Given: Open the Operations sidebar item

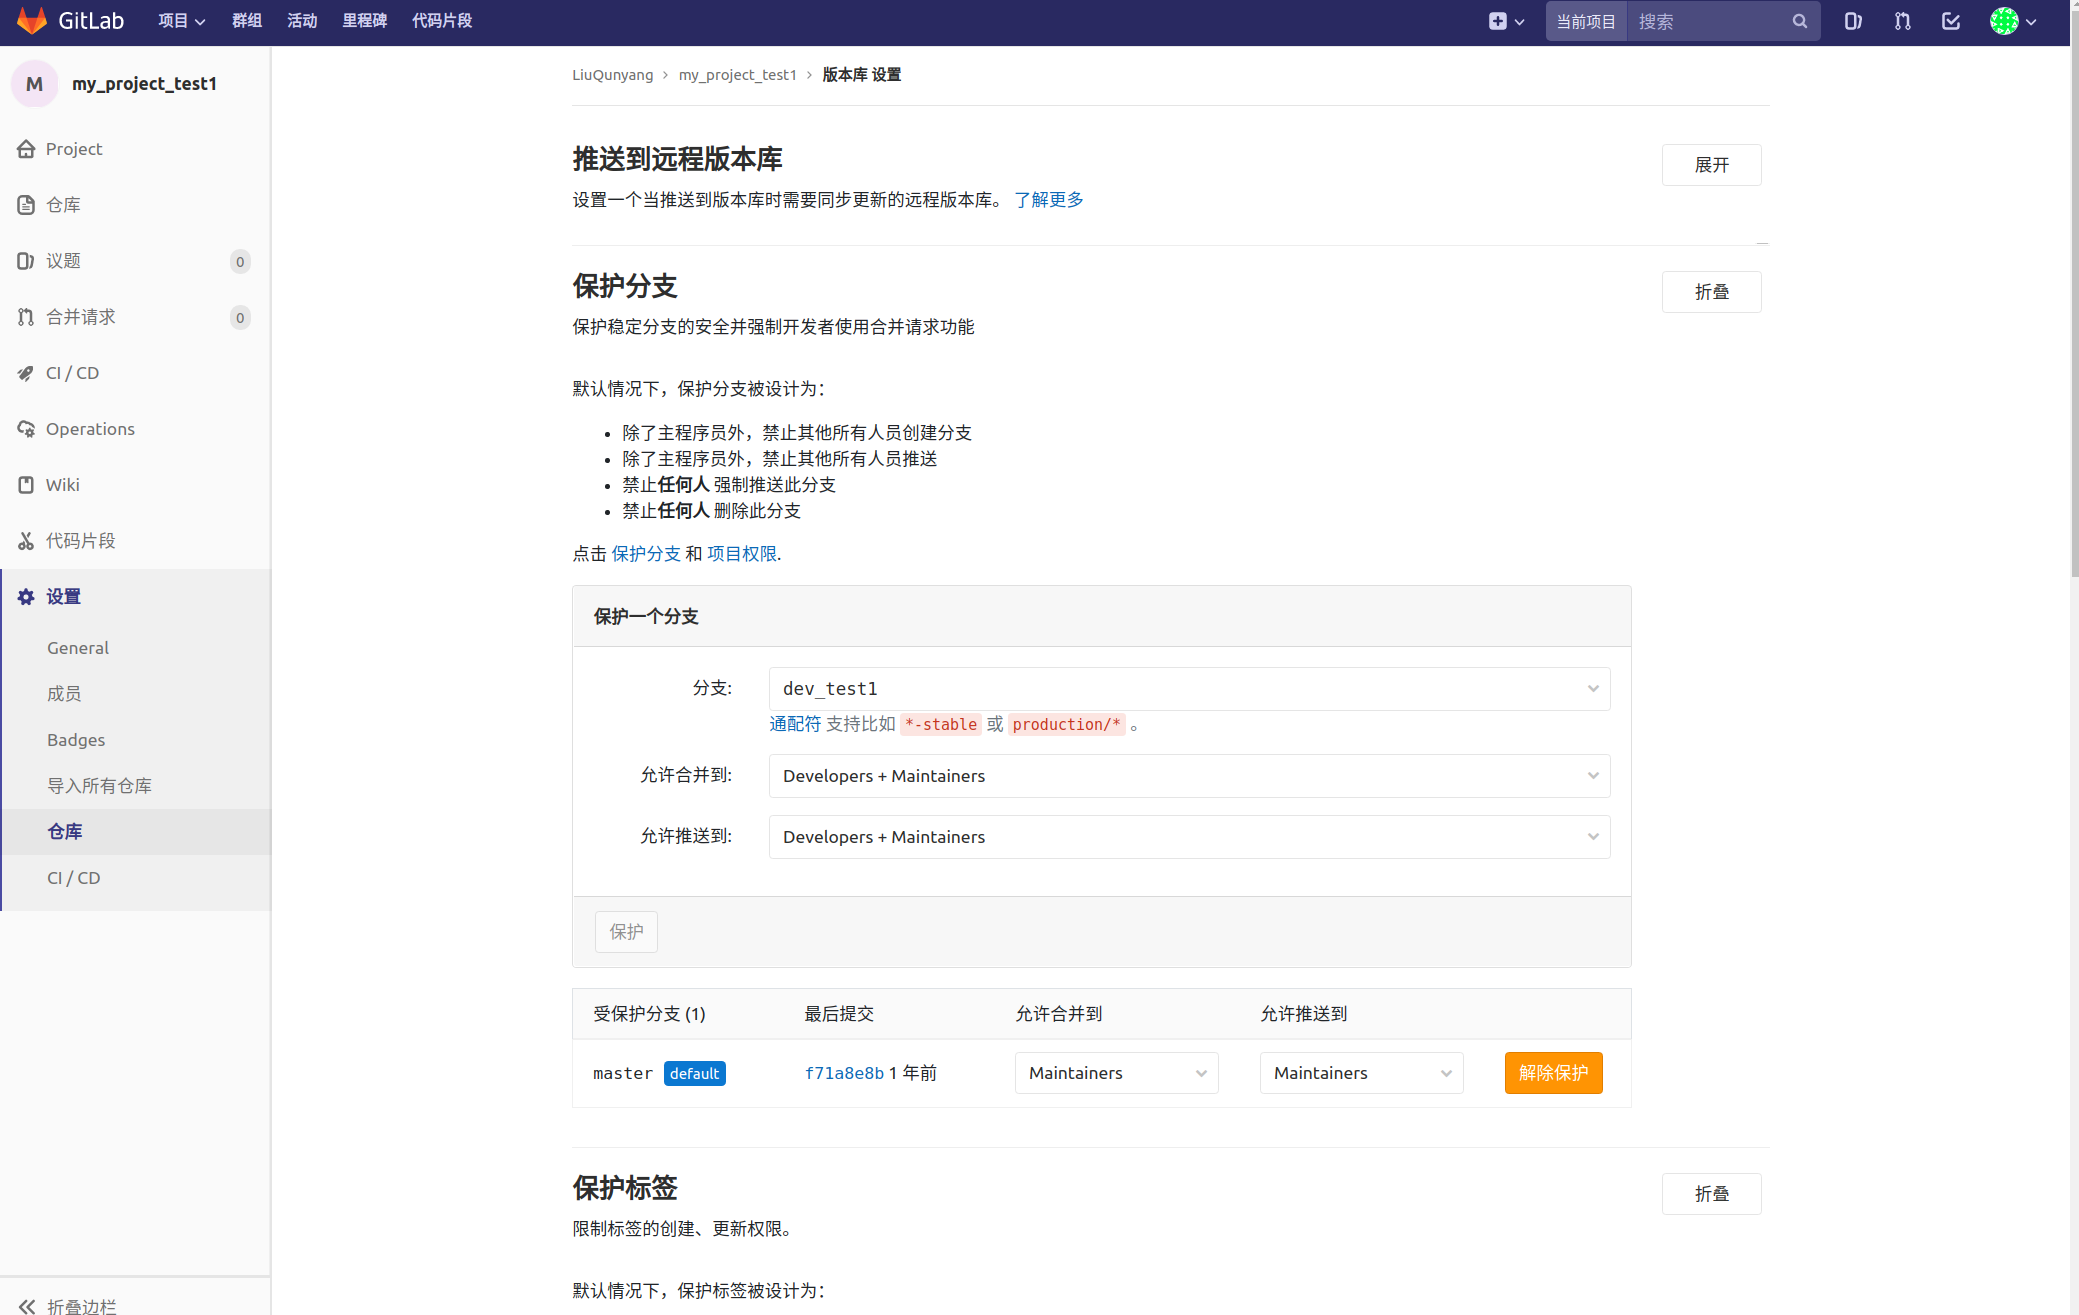Looking at the screenshot, I should (x=90, y=428).
